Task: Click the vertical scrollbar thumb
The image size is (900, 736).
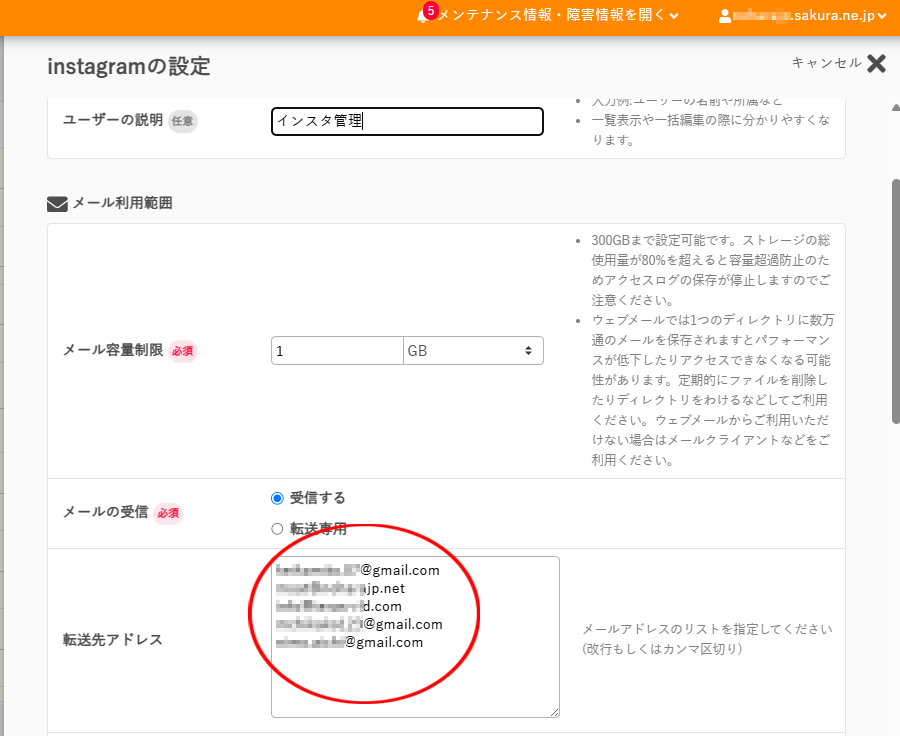Action: click(895, 302)
